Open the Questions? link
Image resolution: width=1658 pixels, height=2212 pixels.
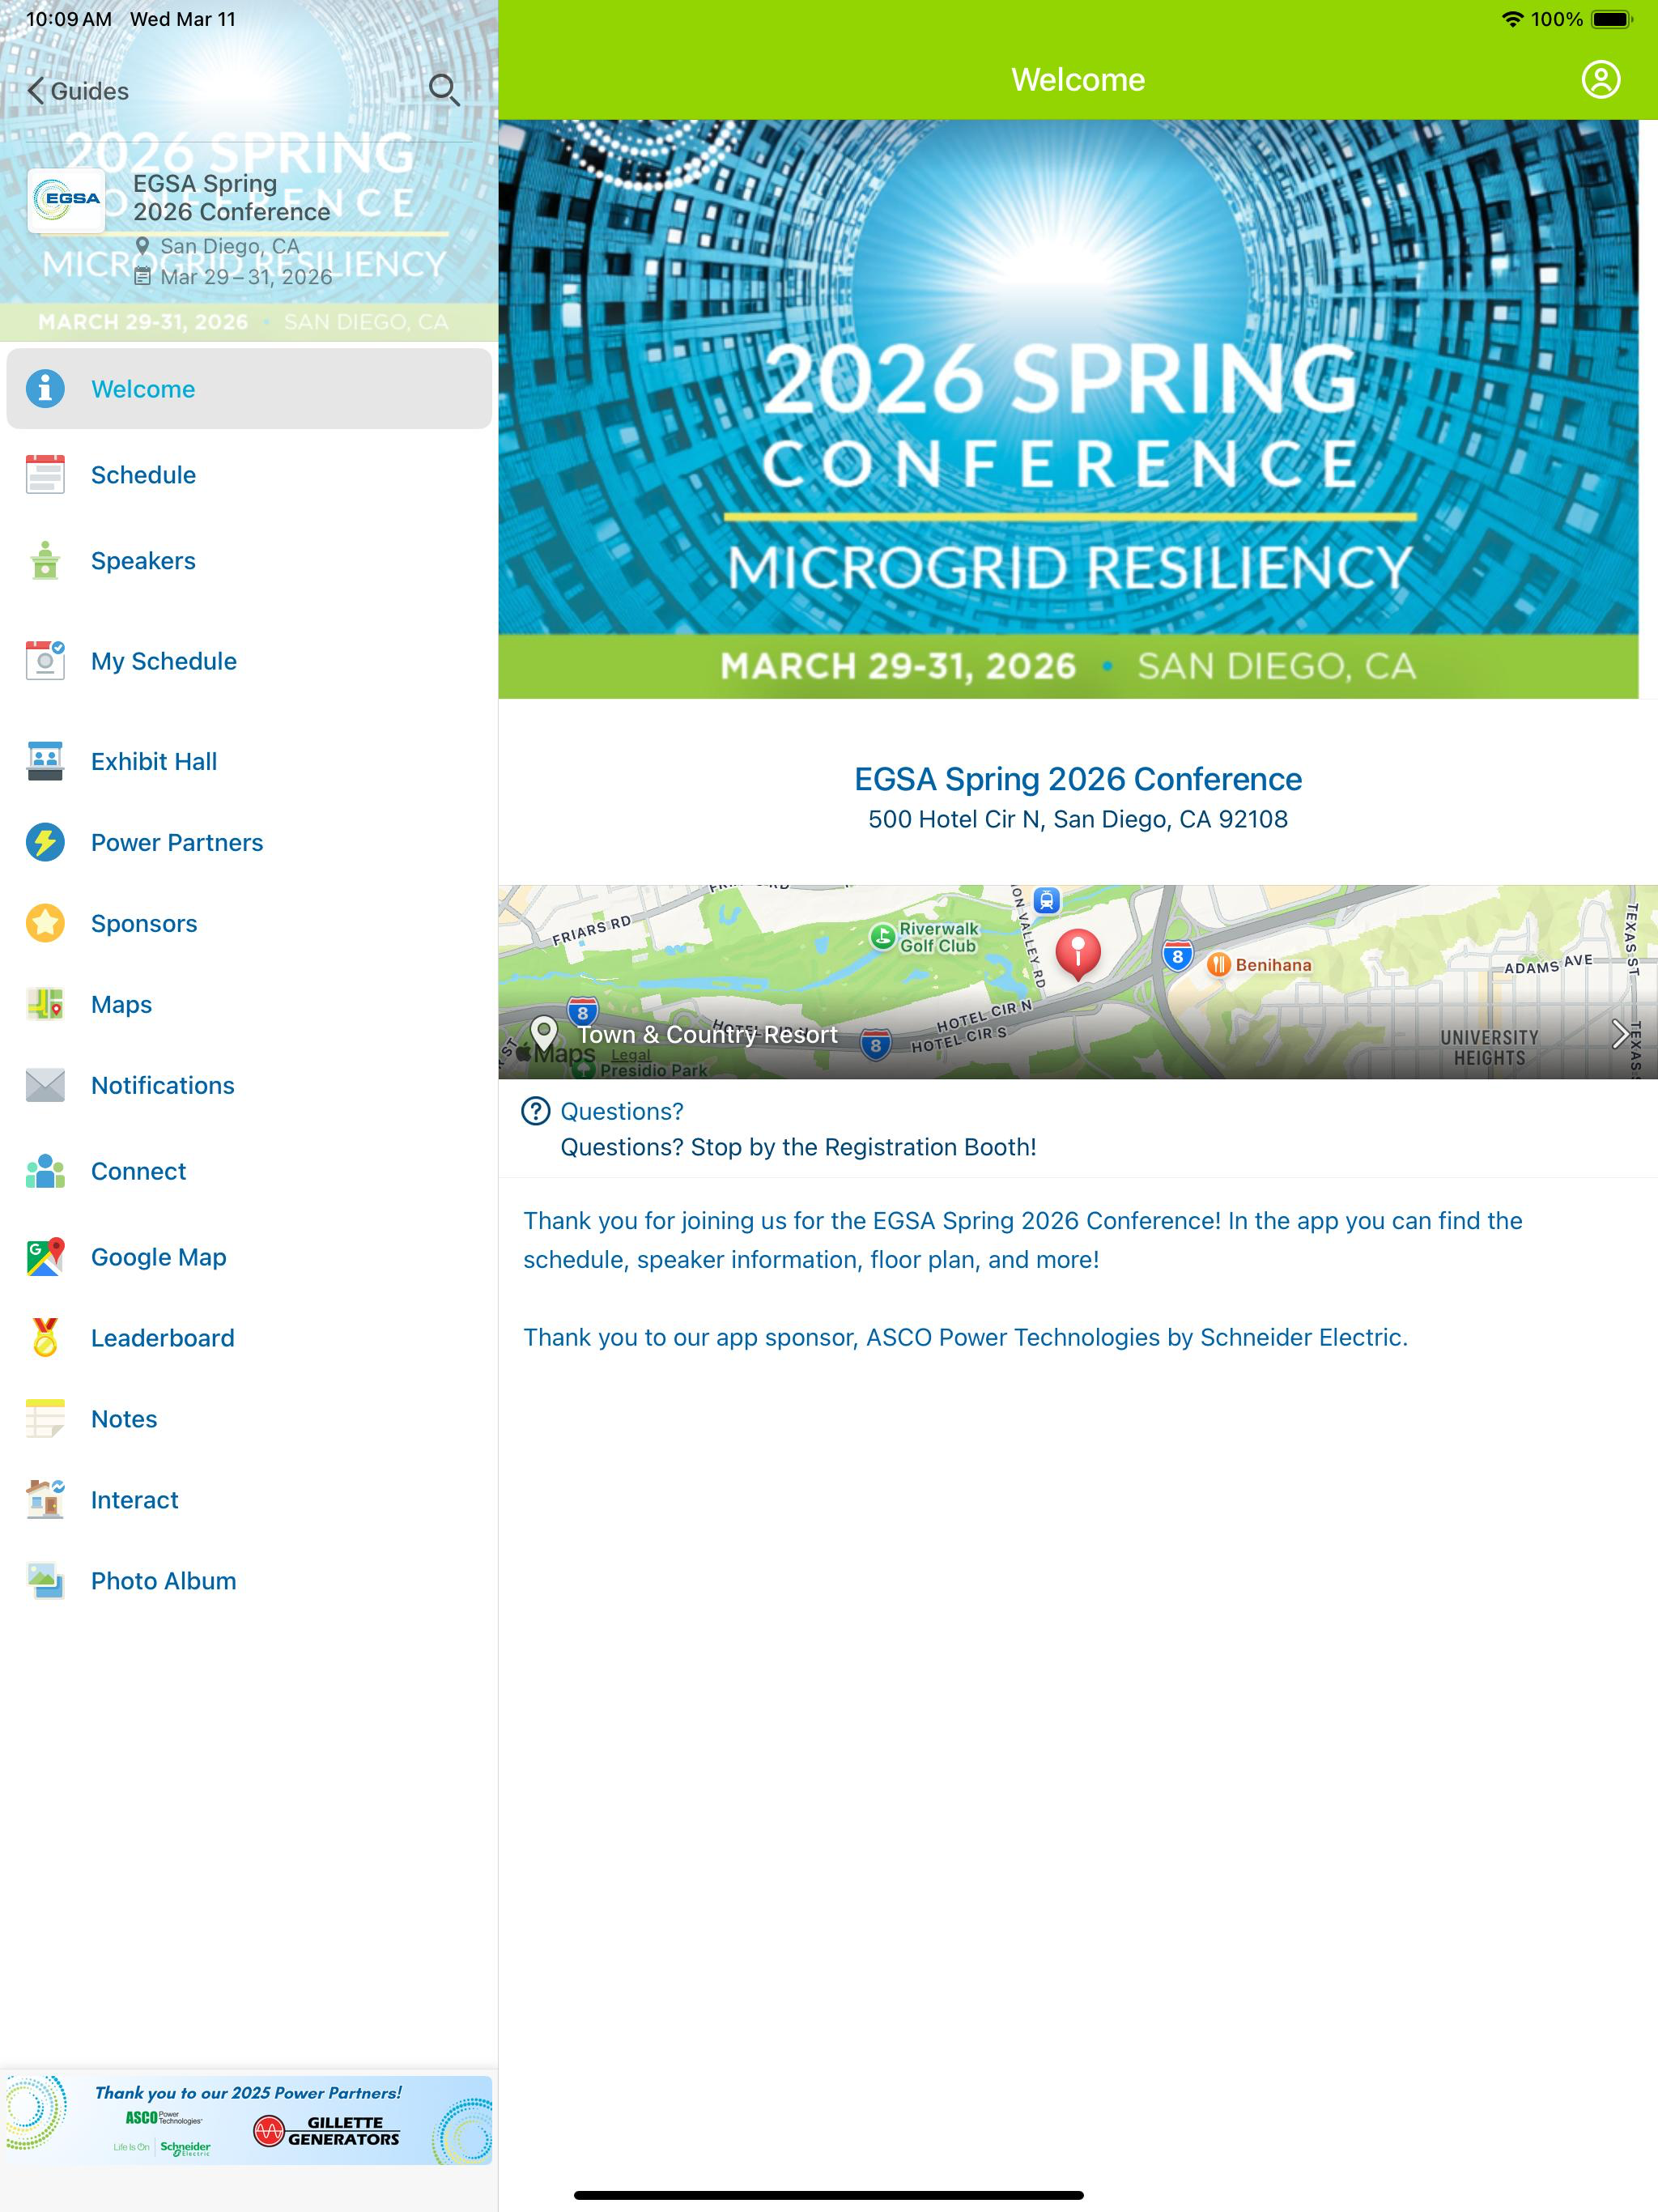pyautogui.click(x=622, y=1111)
